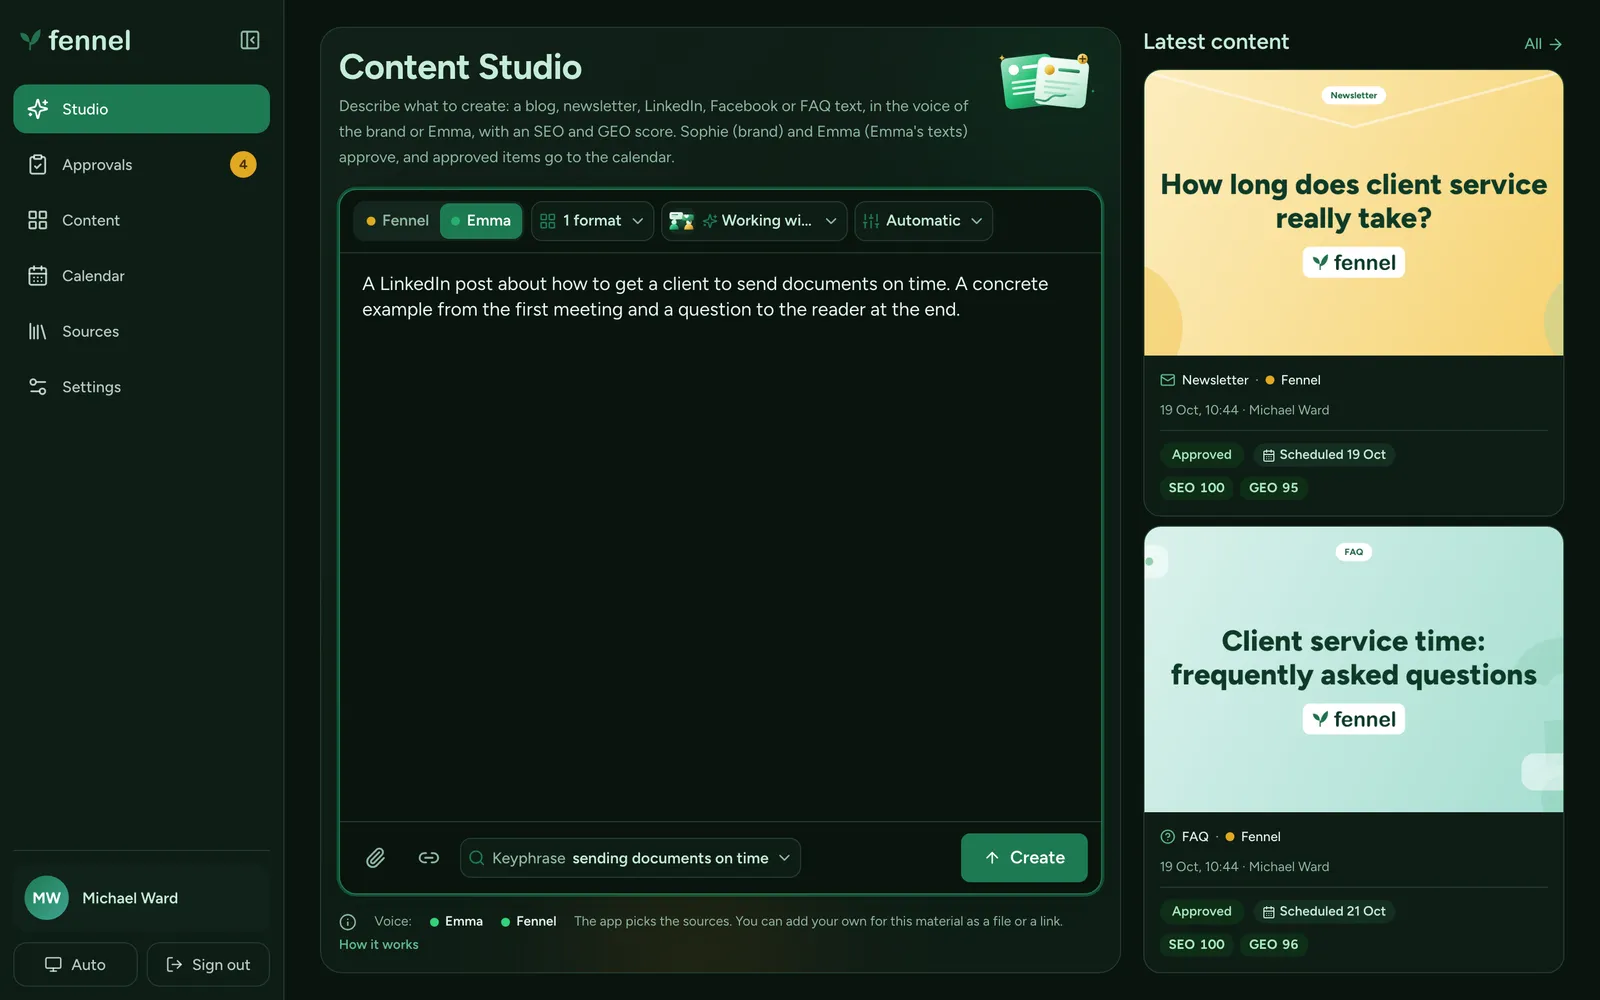Click the Sign out button
This screenshot has height=1000, width=1600.
click(208, 965)
